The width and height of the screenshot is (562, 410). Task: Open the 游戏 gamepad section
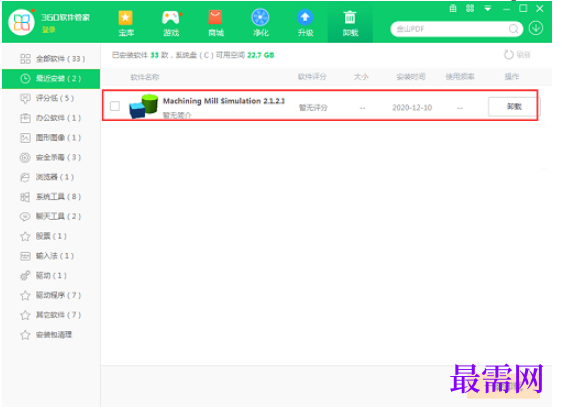[171, 24]
